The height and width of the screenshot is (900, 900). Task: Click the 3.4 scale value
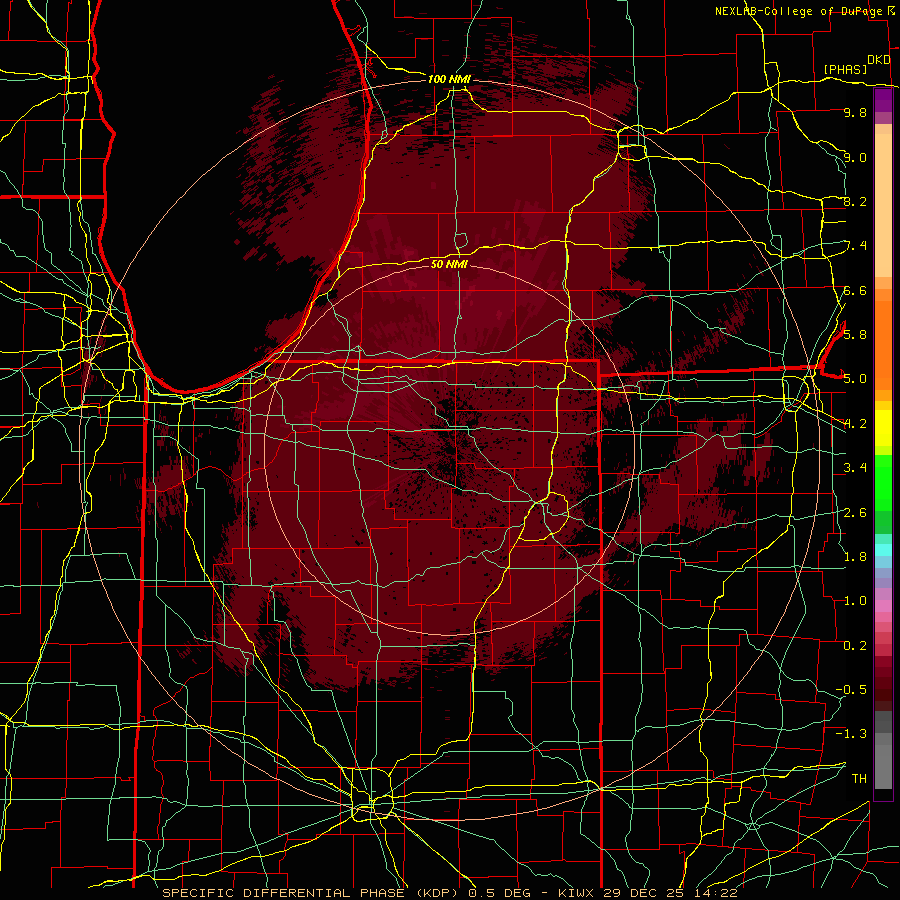point(855,468)
